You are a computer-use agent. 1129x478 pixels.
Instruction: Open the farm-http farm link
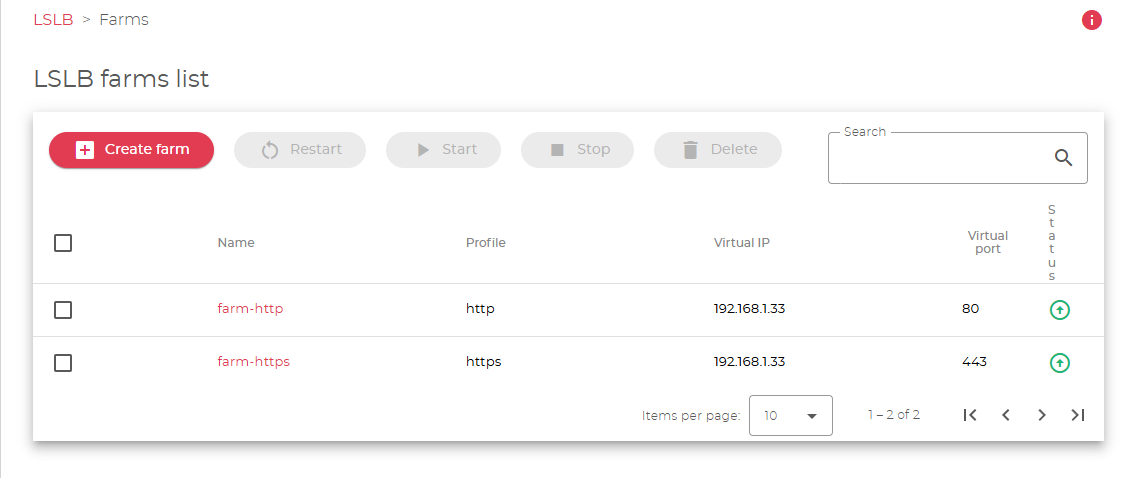point(250,309)
